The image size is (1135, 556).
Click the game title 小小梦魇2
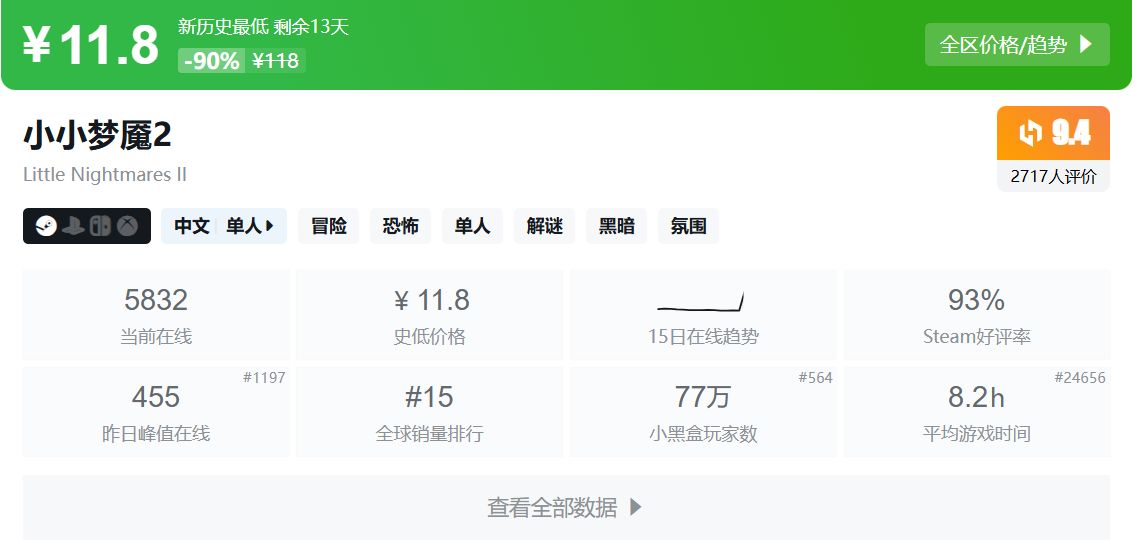pyautogui.click(x=98, y=135)
